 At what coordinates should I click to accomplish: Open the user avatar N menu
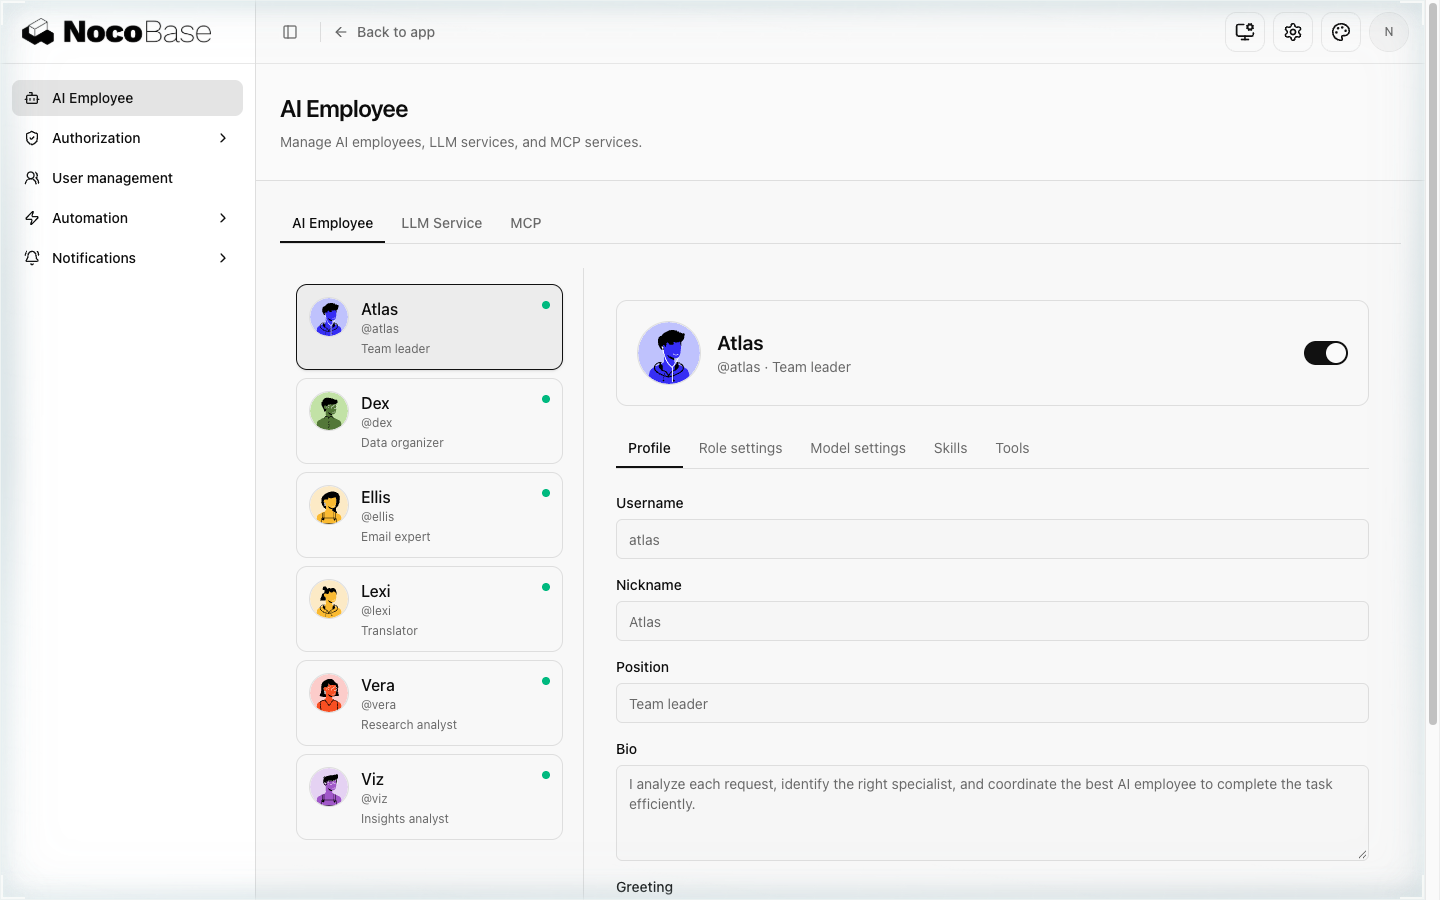pyautogui.click(x=1389, y=32)
